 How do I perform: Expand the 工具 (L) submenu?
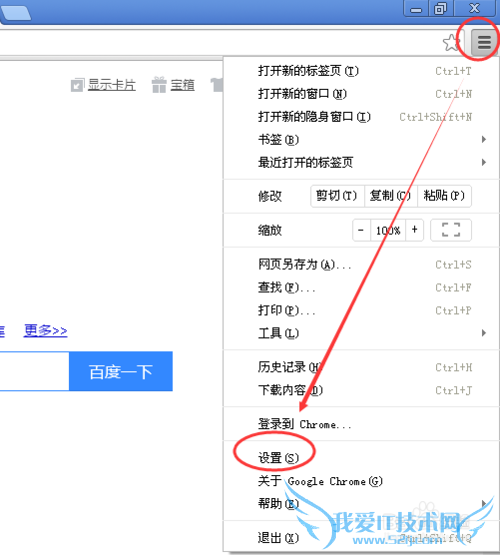(361, 333)
